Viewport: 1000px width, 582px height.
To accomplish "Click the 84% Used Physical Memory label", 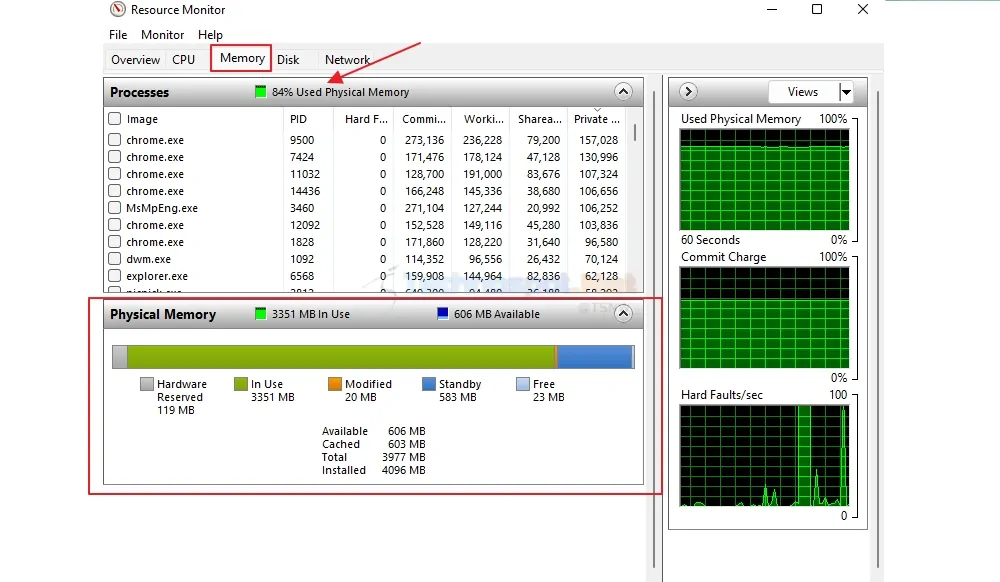I will [341, 92].
